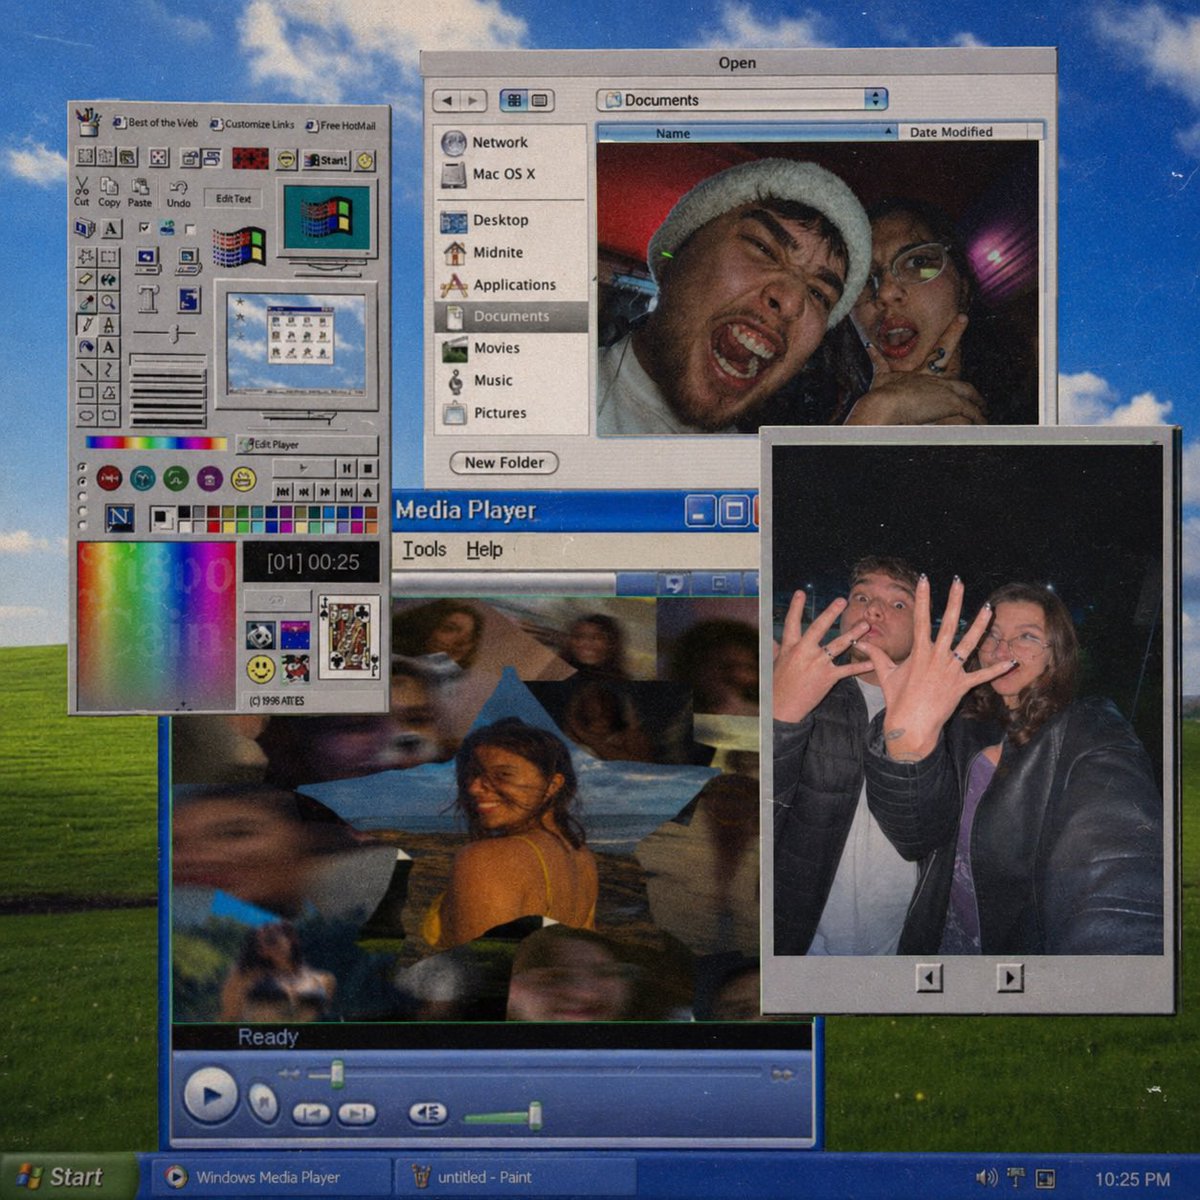This screenshot has height=1200, width=1200.
Task: Click the Windows Start button on taskbar
Action: [x=68, y=1177]
